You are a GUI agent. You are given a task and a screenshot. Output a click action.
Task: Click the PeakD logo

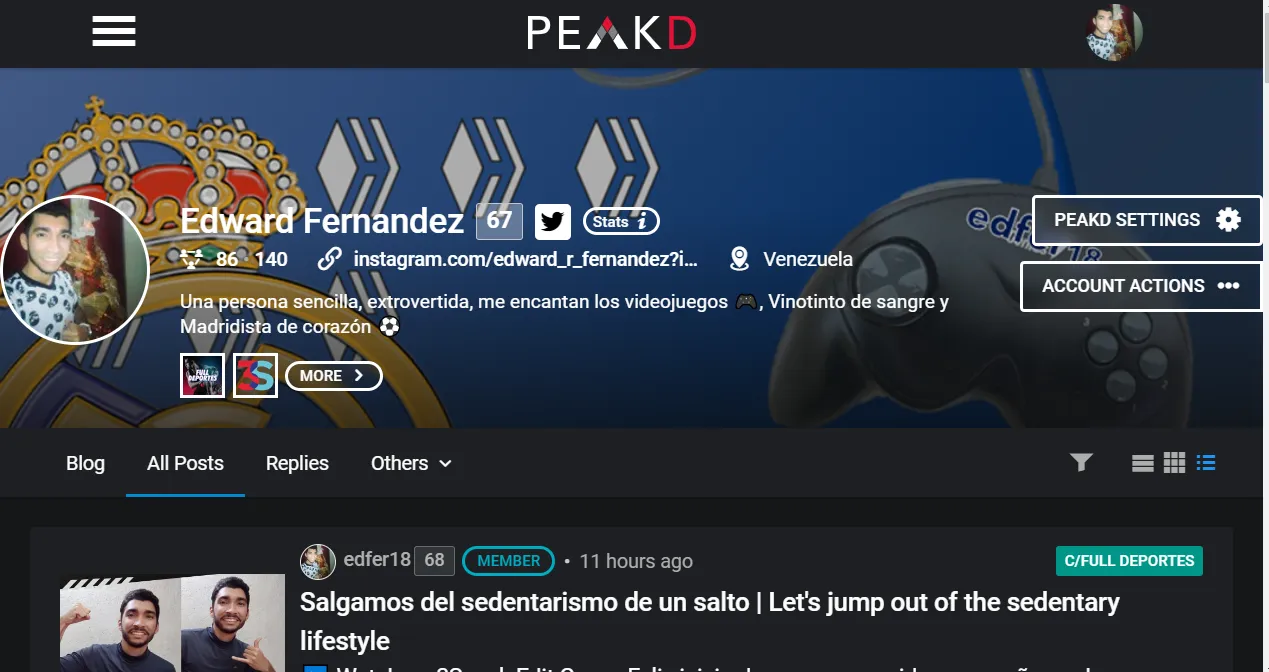pyautogui.click(x=612, y=33)
